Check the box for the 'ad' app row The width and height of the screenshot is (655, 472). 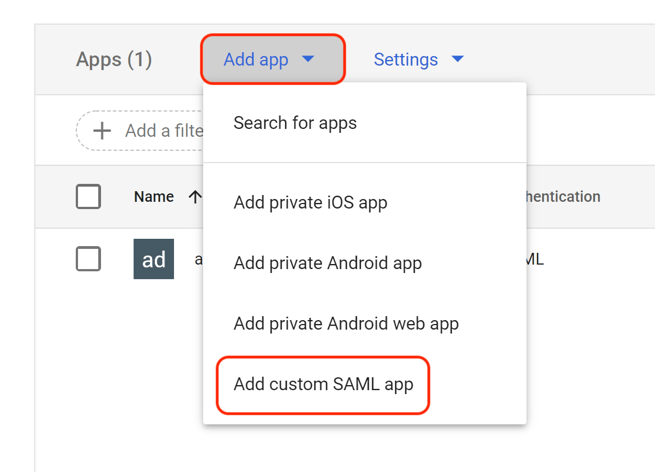coord(88,259)
